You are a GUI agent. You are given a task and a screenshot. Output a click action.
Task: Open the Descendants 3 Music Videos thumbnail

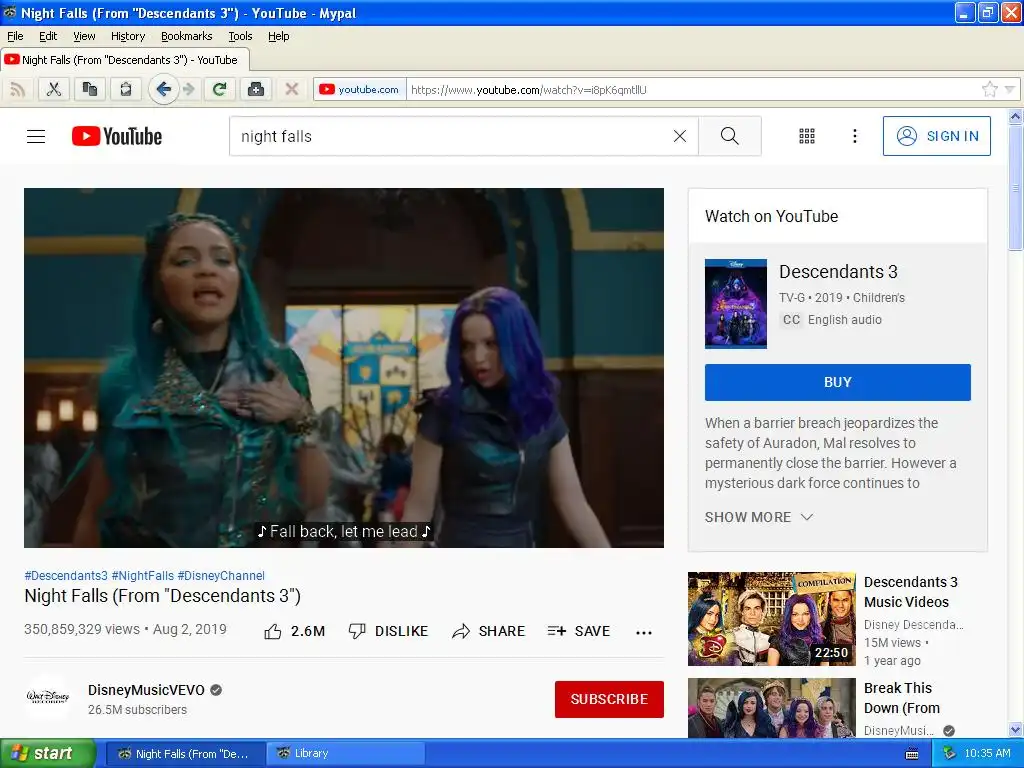(x=771, y=619)
